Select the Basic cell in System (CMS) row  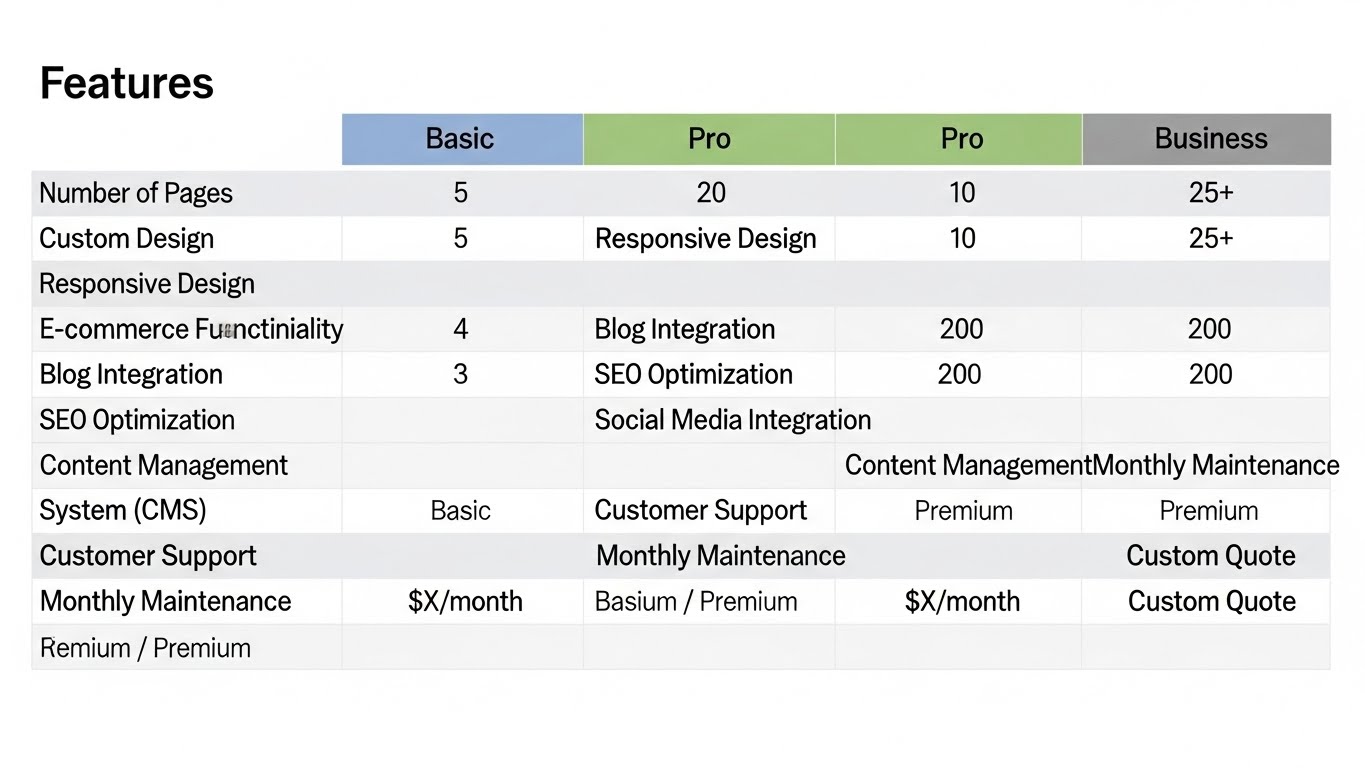point(460,511)
